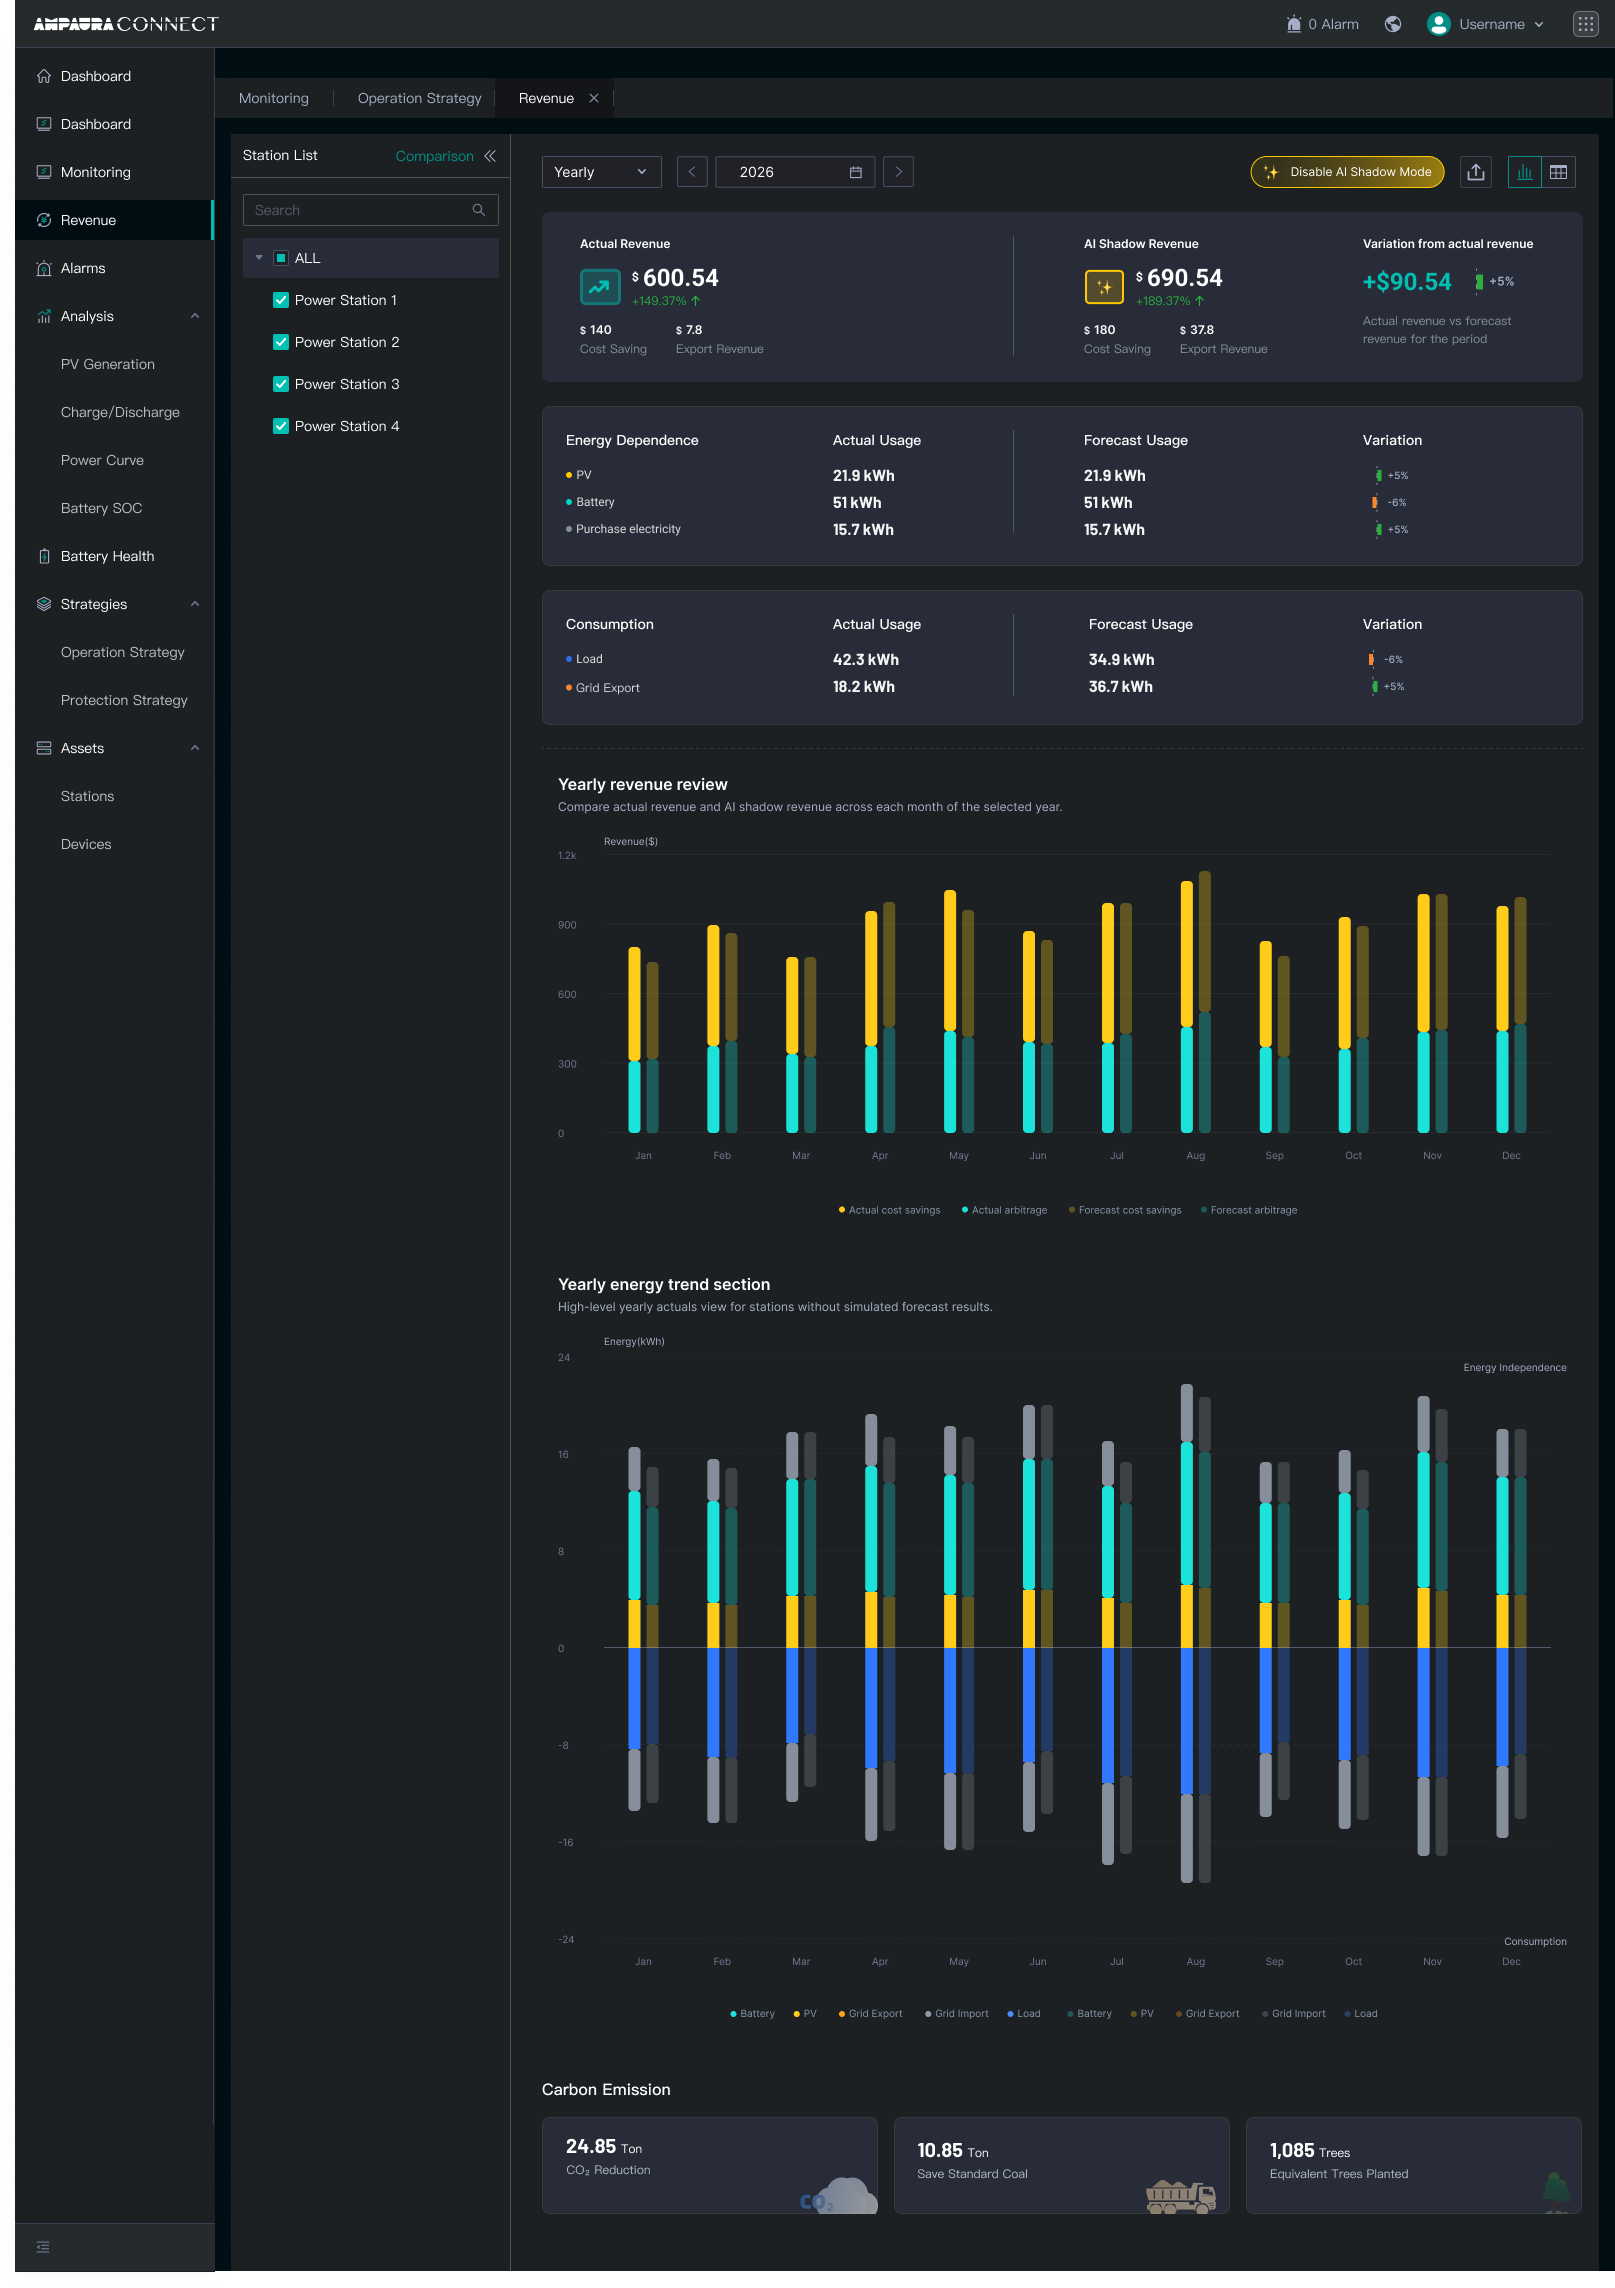Open Battery SOC page

click(x=101, y=508)
